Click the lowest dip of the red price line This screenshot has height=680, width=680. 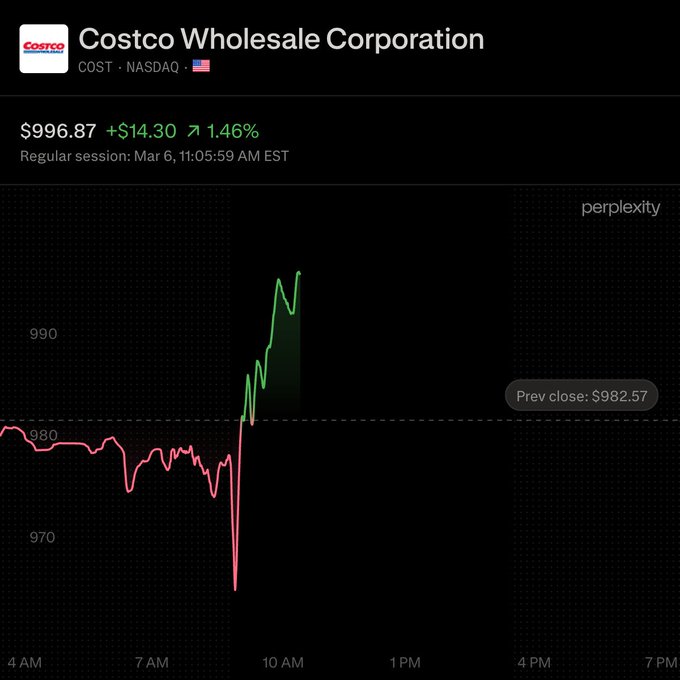click(236, 589)
